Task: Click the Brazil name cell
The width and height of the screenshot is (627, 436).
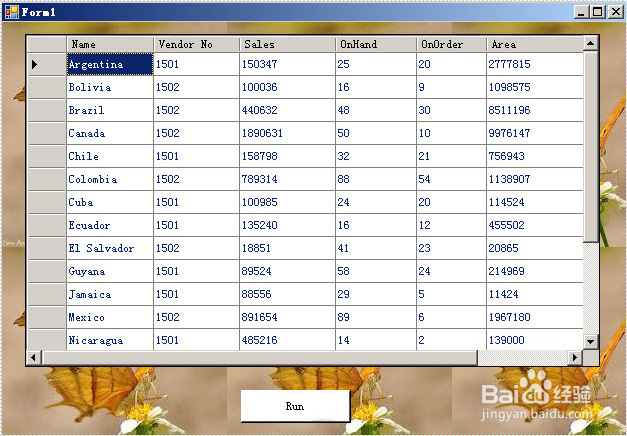Action: click(110, 110)
